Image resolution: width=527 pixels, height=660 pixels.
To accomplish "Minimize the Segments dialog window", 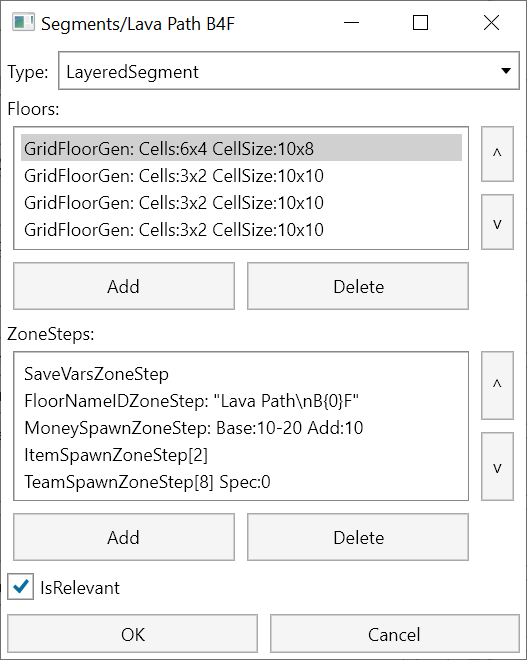I will [351, 23].
